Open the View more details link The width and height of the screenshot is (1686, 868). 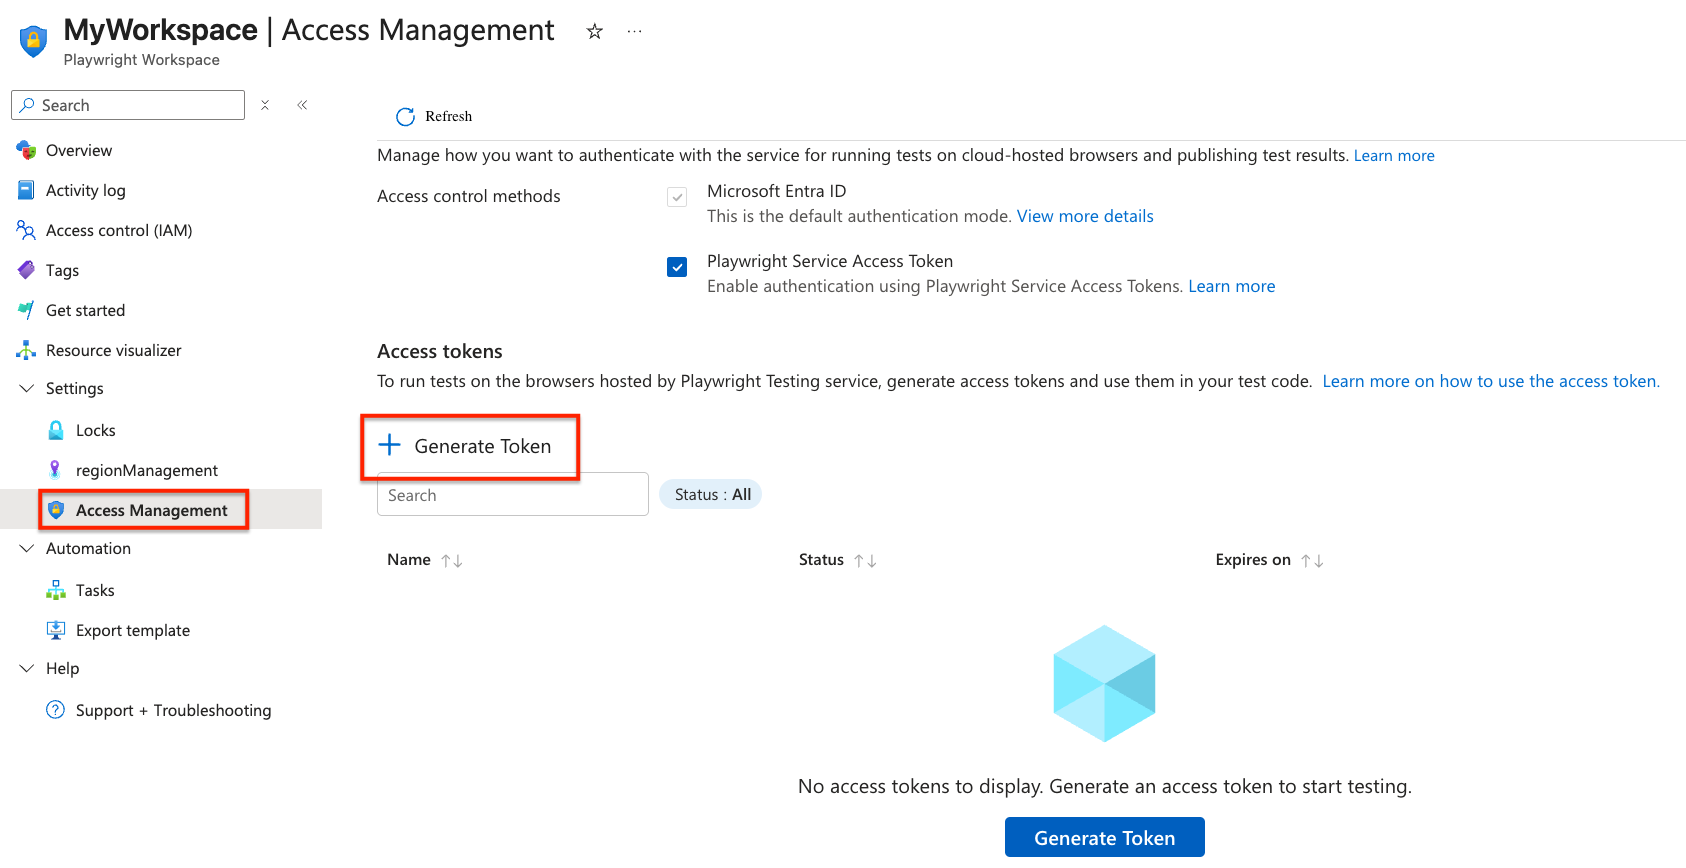coord(1084,216)
